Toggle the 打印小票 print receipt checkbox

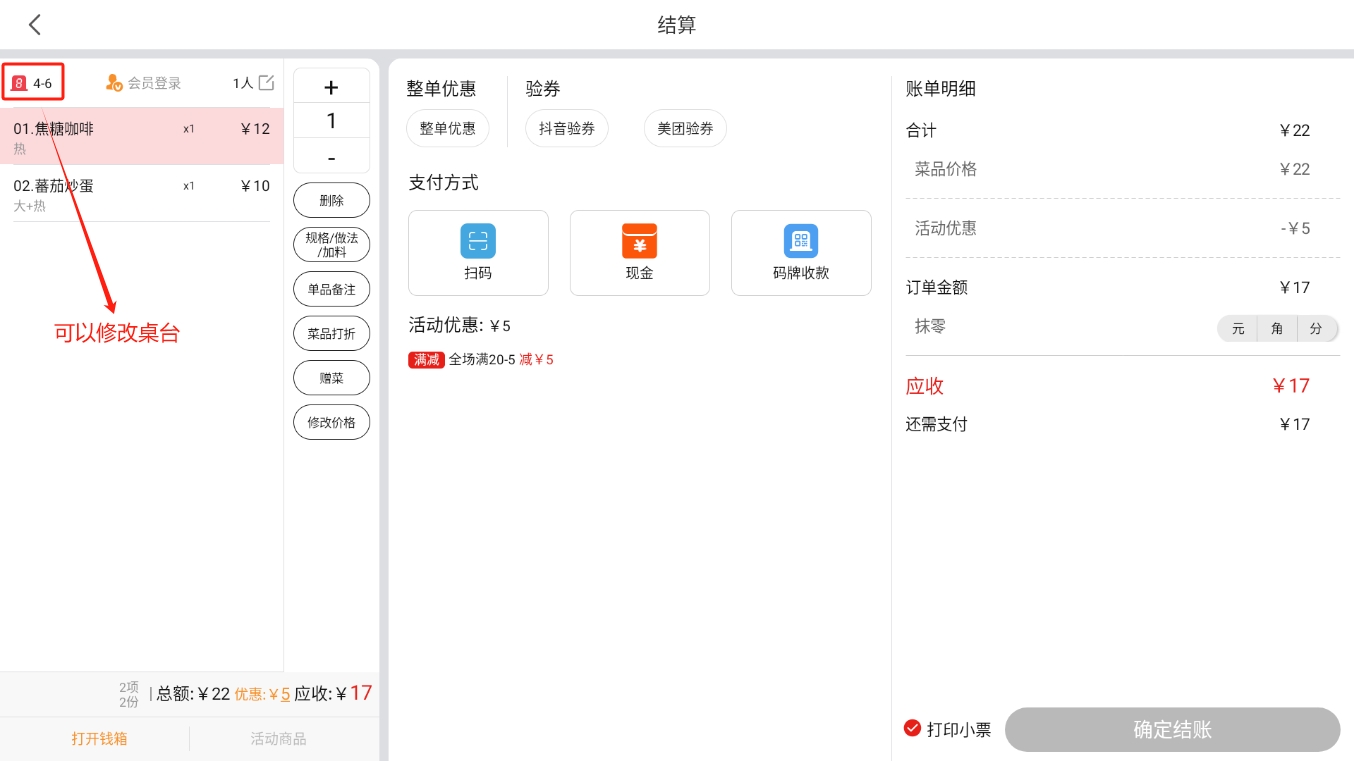click(x=912, y=728)
